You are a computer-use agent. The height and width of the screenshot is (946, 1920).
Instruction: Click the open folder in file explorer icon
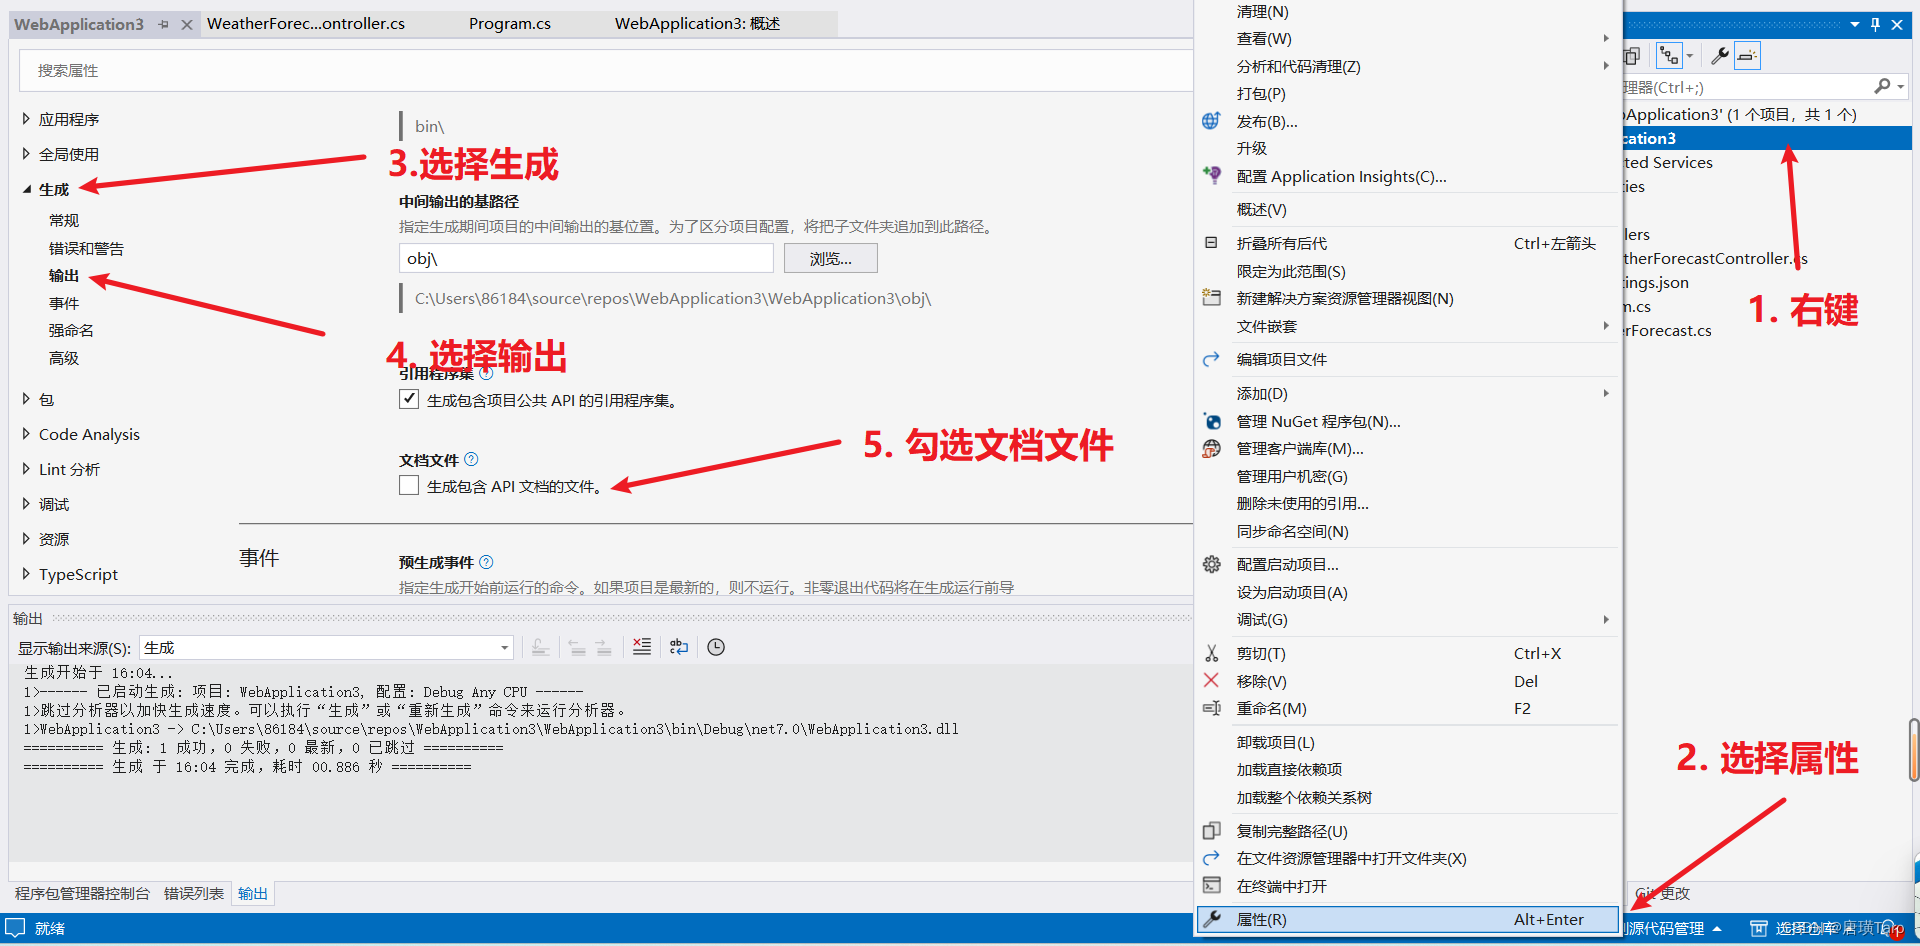point(1211,858)
